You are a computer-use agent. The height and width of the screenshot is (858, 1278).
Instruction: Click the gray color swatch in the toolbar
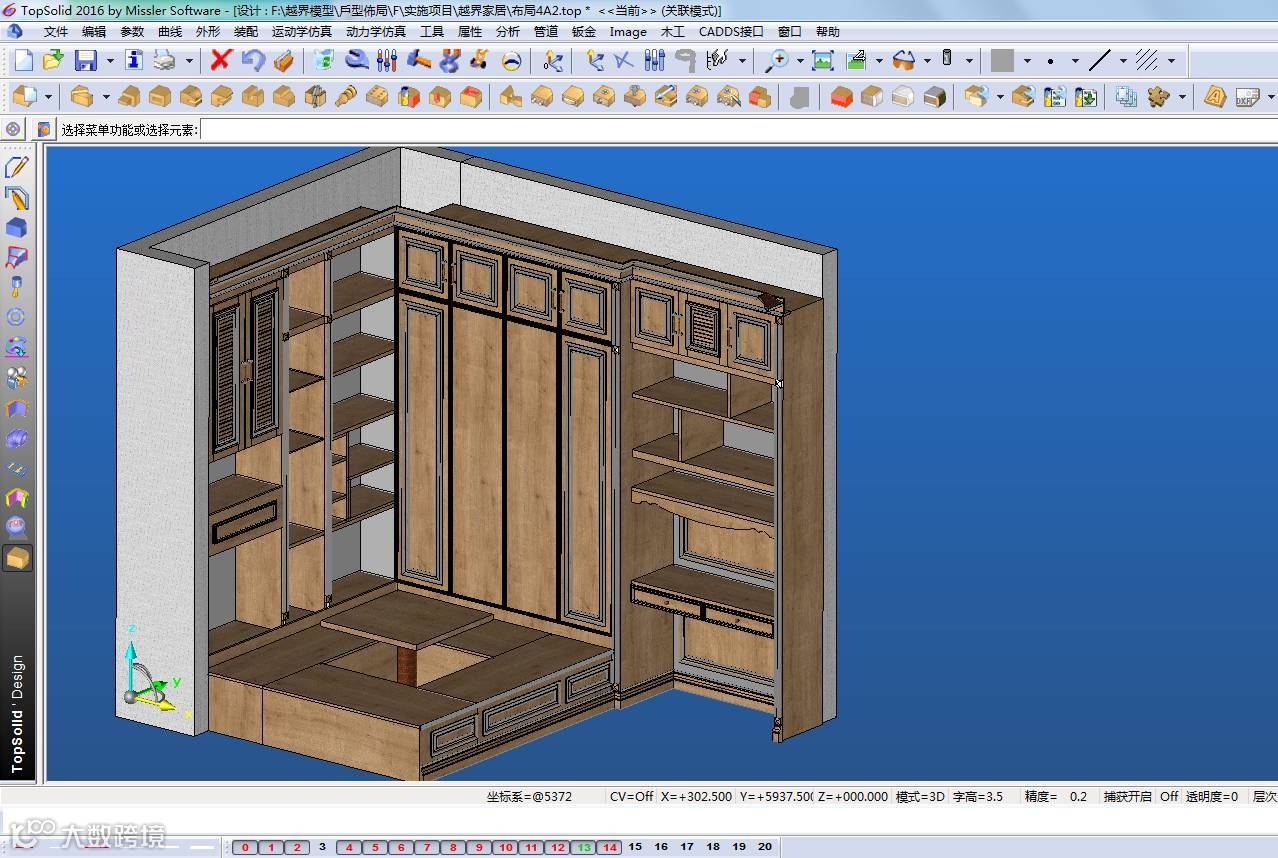point(1002,60)
